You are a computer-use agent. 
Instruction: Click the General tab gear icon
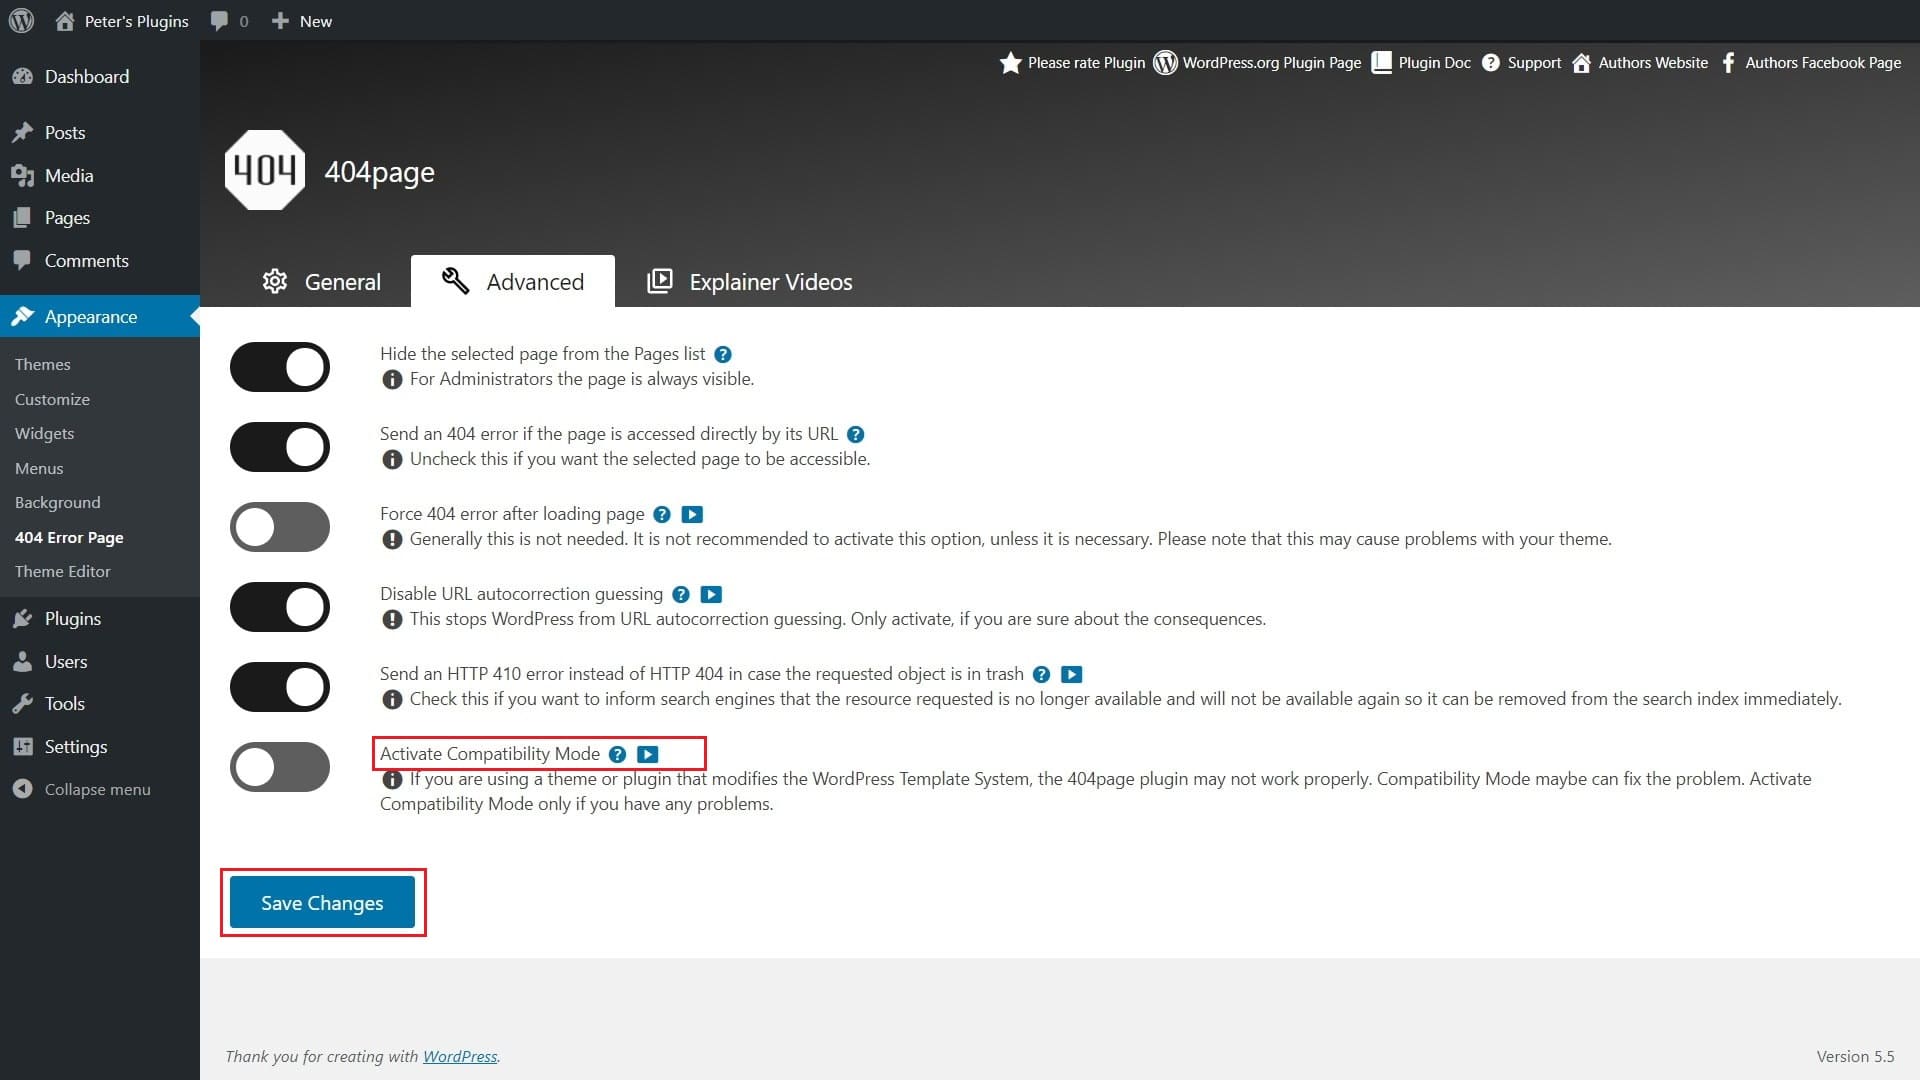[275, 281]
